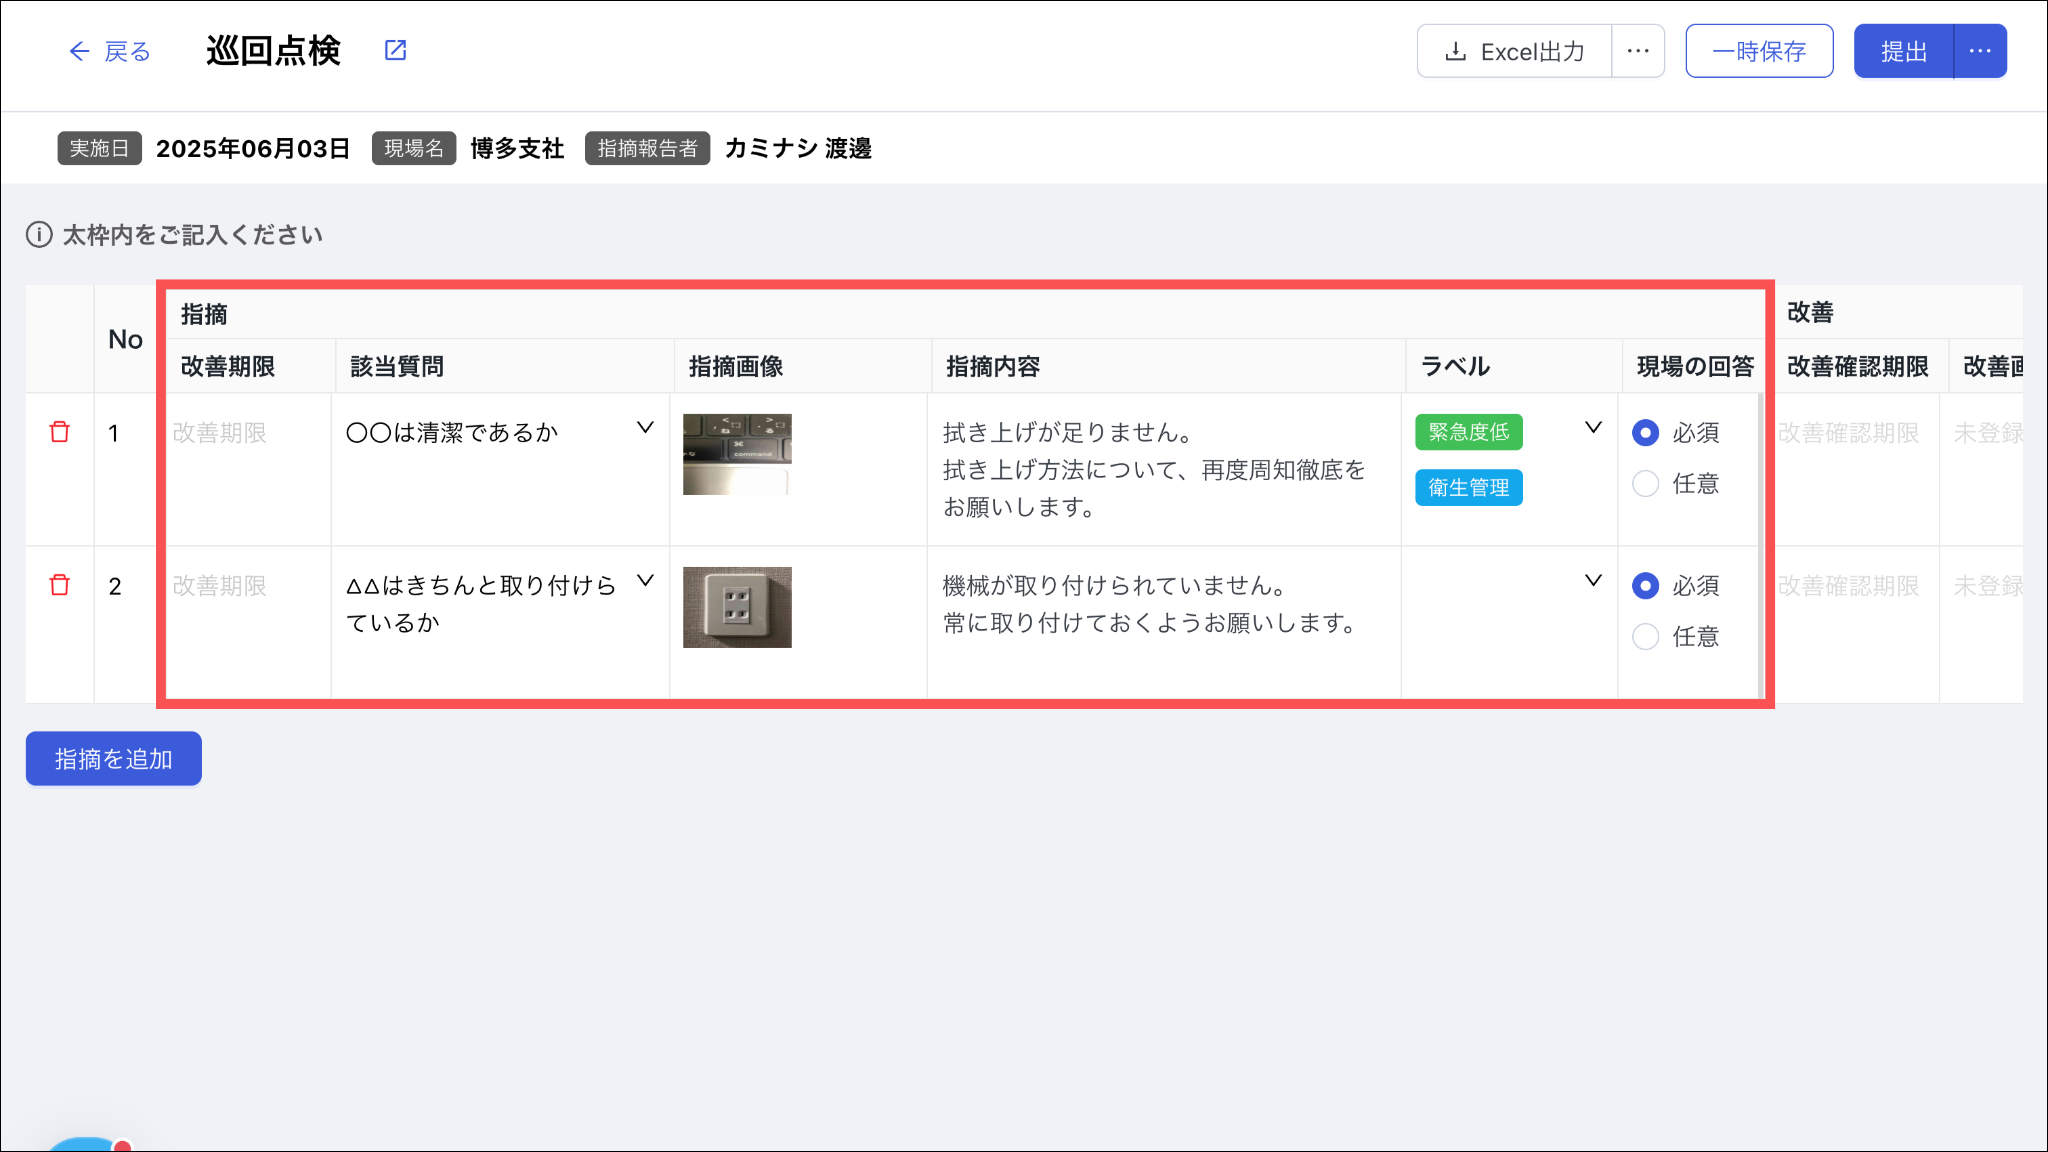Click the Excel出力 download button
The image size is (2048, 1152).
(1514, 51)
